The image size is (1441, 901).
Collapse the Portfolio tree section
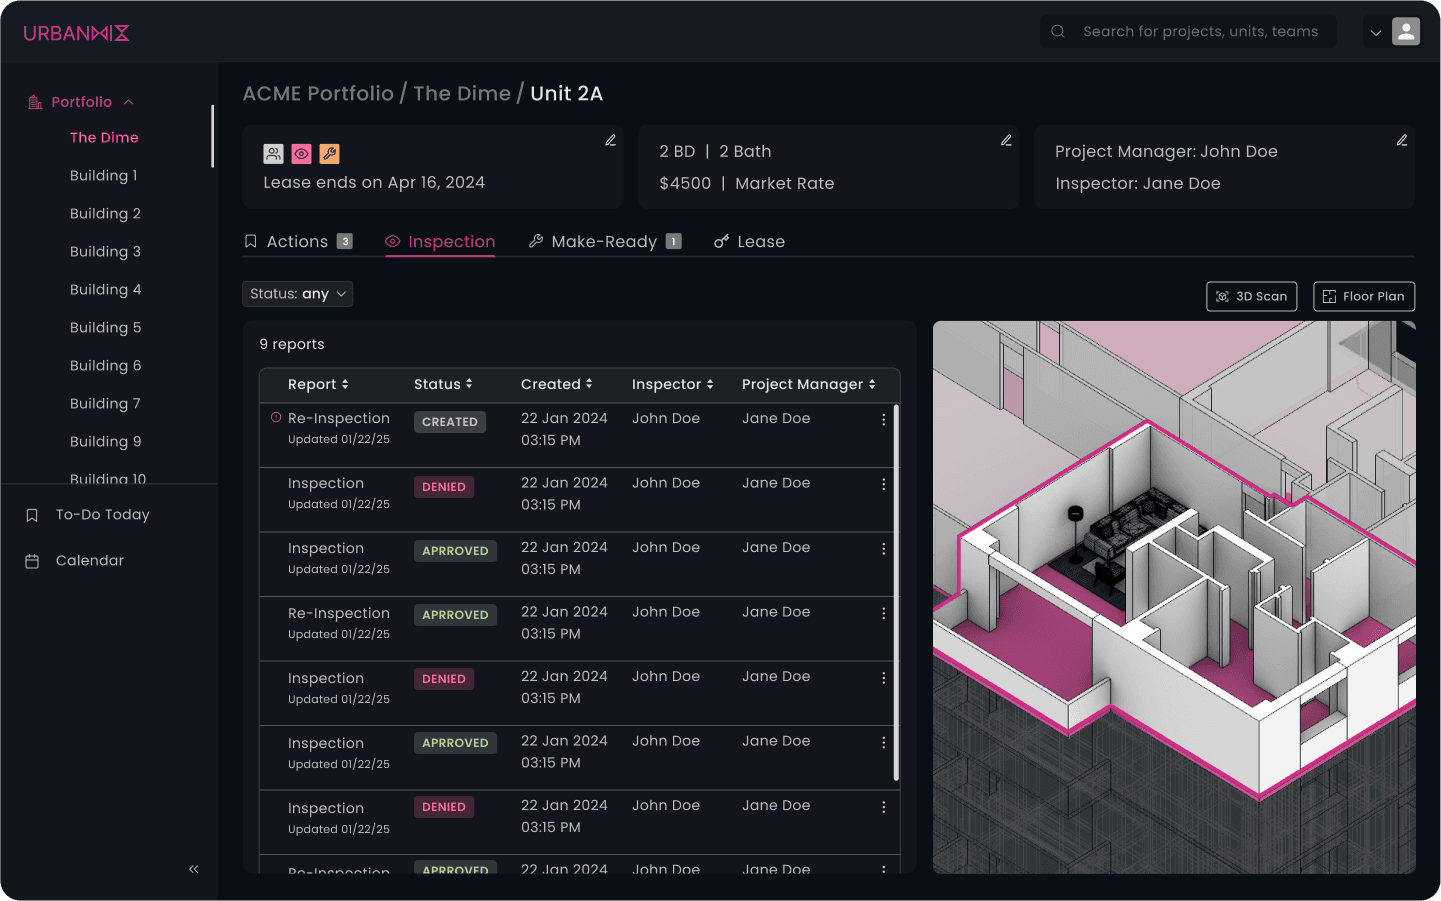128,102
